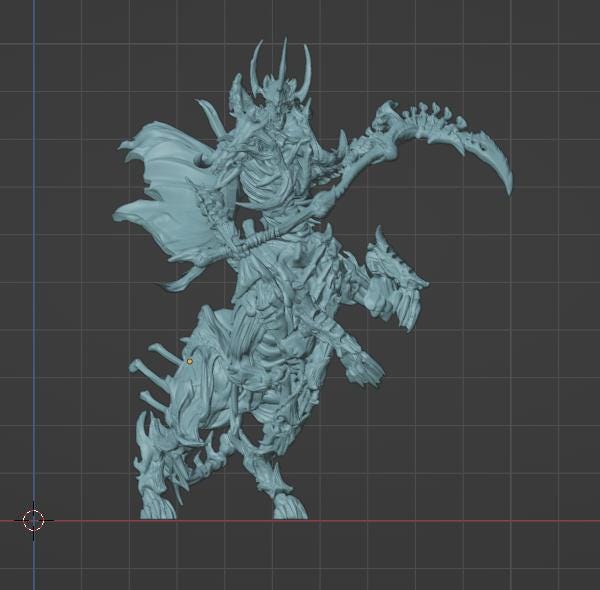Click the mount's rear hoof on the ground
600x590 pixels.
point(159,508)
